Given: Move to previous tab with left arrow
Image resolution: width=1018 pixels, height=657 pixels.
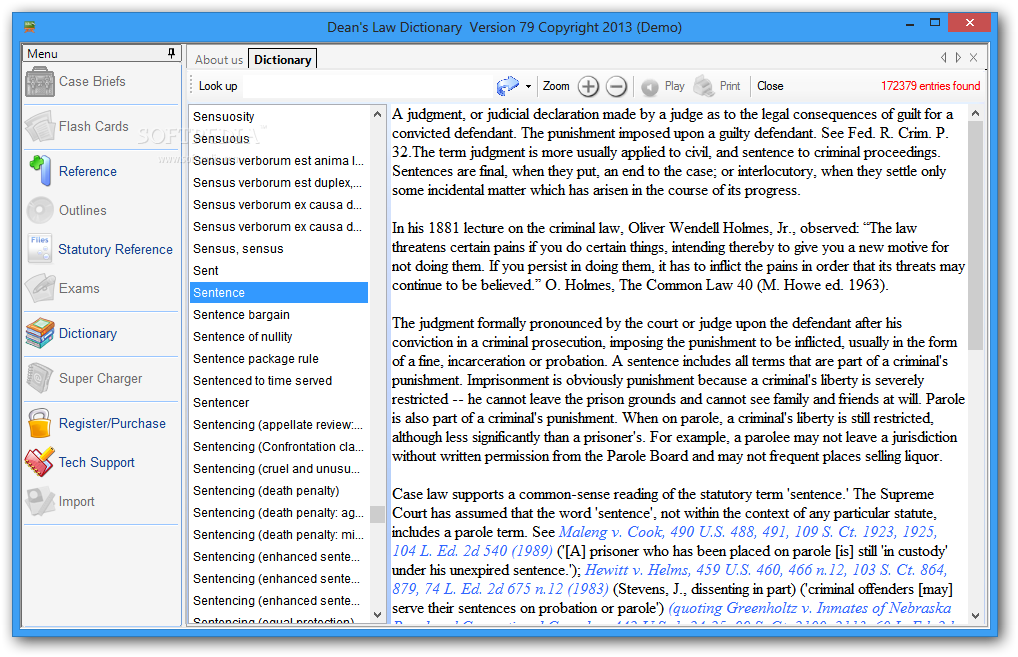Looking at the screenshot, I should 943,58.
